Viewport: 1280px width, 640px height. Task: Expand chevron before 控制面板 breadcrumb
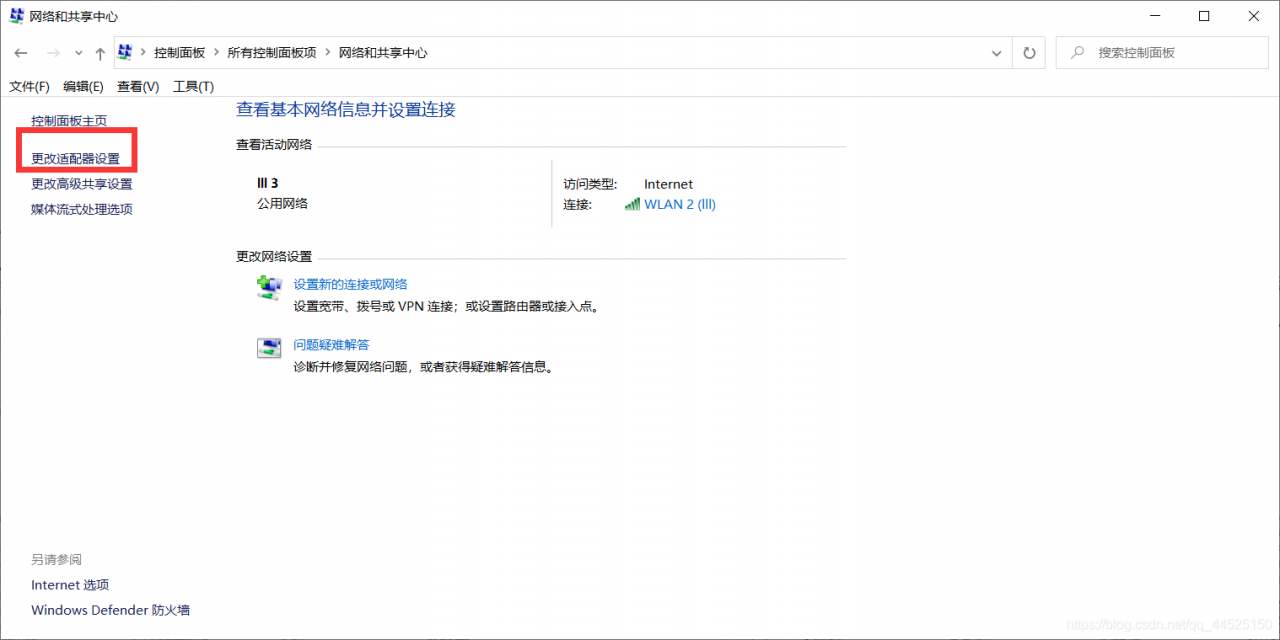click(x=143, y=53)
